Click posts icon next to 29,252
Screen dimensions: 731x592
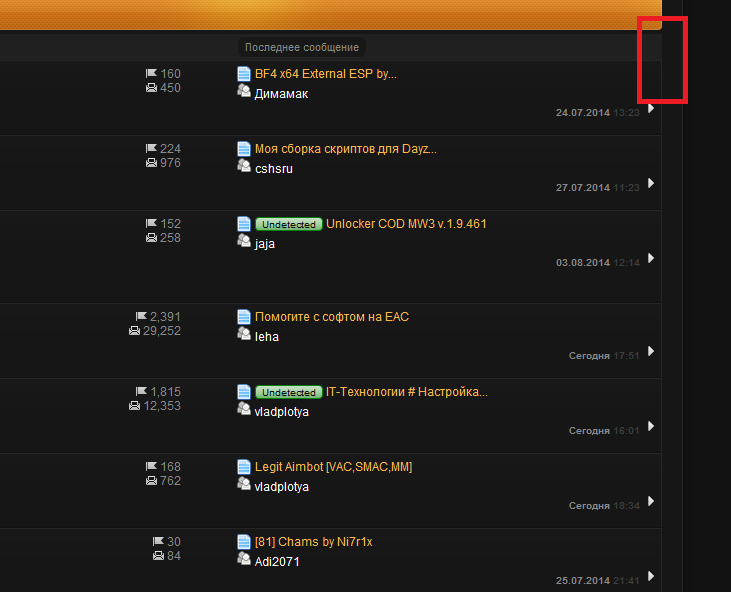[x=134, y=330]
